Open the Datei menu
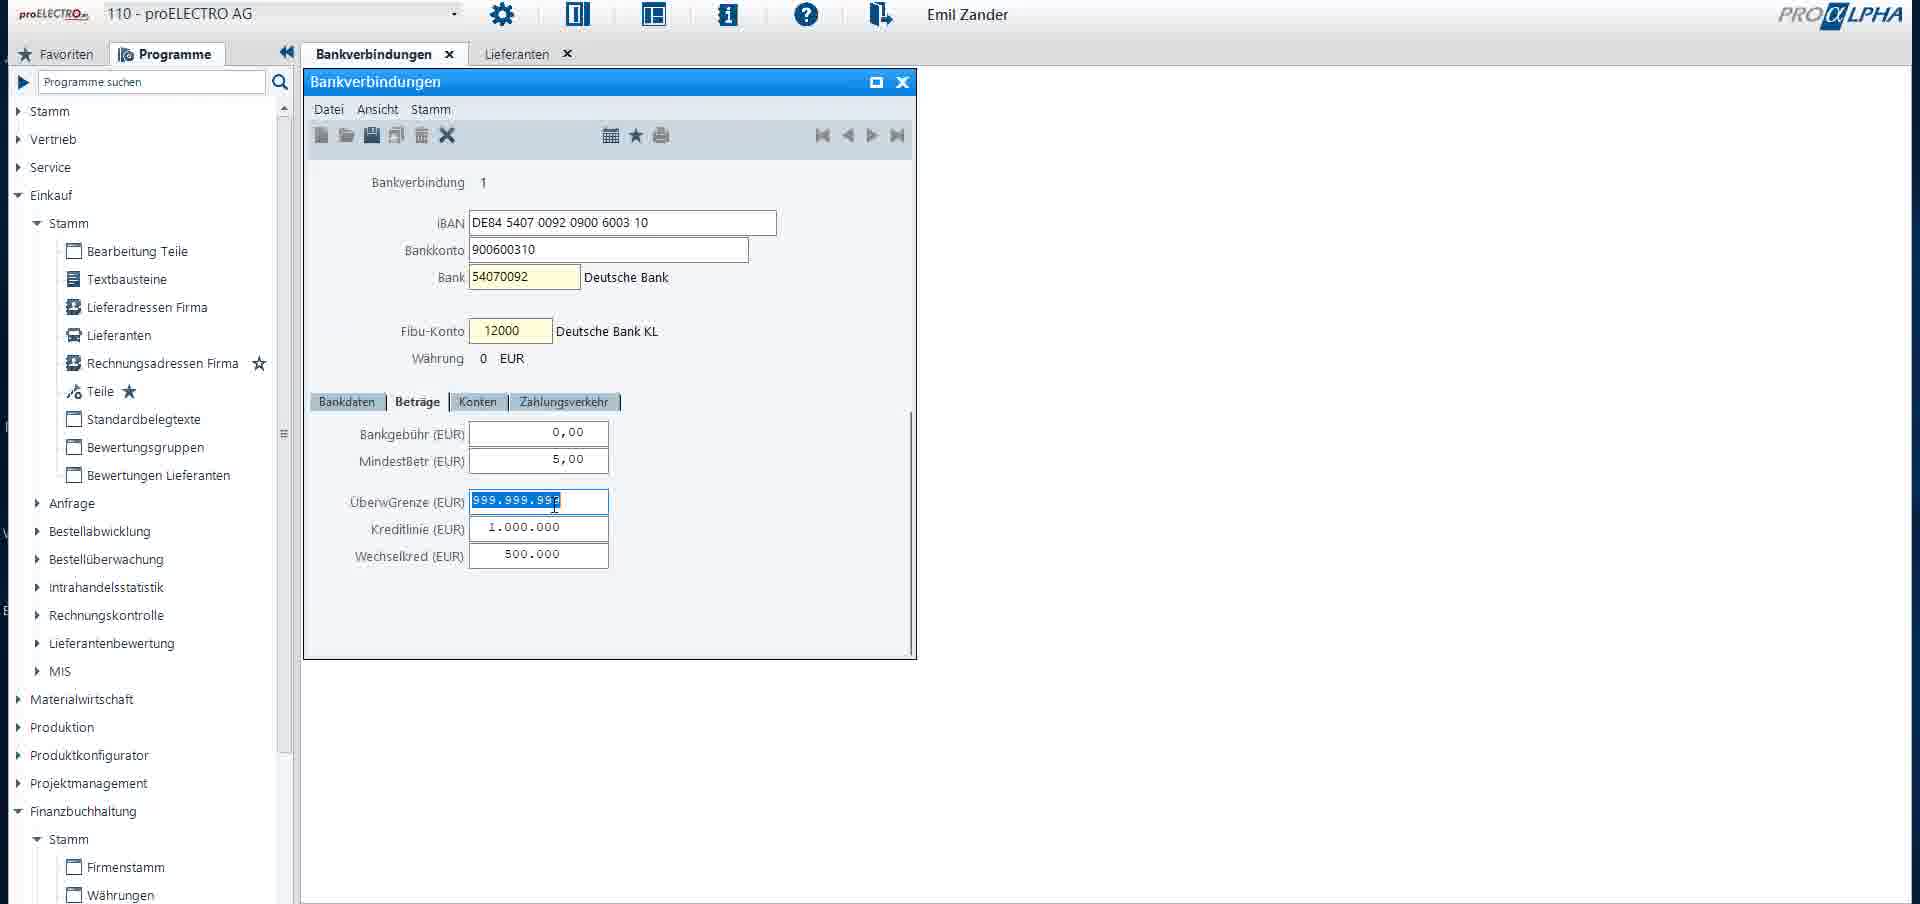 pyautogui.click(x=328, y=109)
